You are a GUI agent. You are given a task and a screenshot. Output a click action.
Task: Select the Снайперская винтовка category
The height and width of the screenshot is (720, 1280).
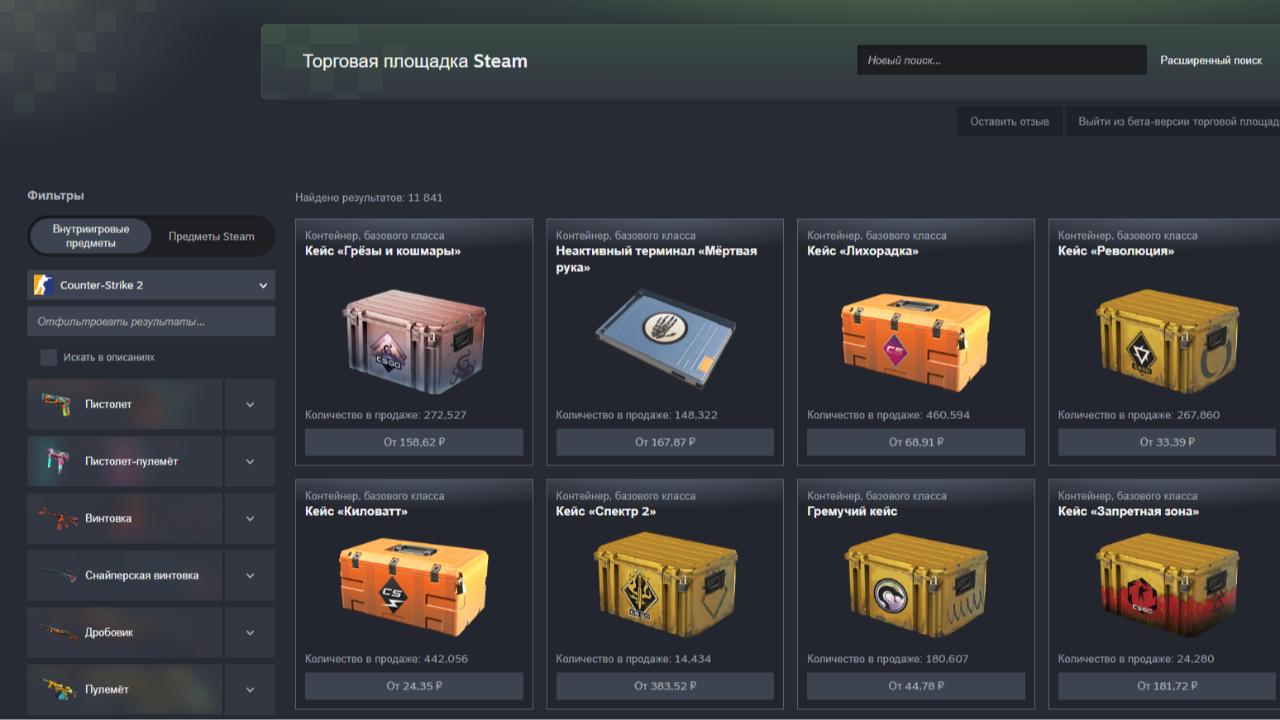click(x=124, y=576)
